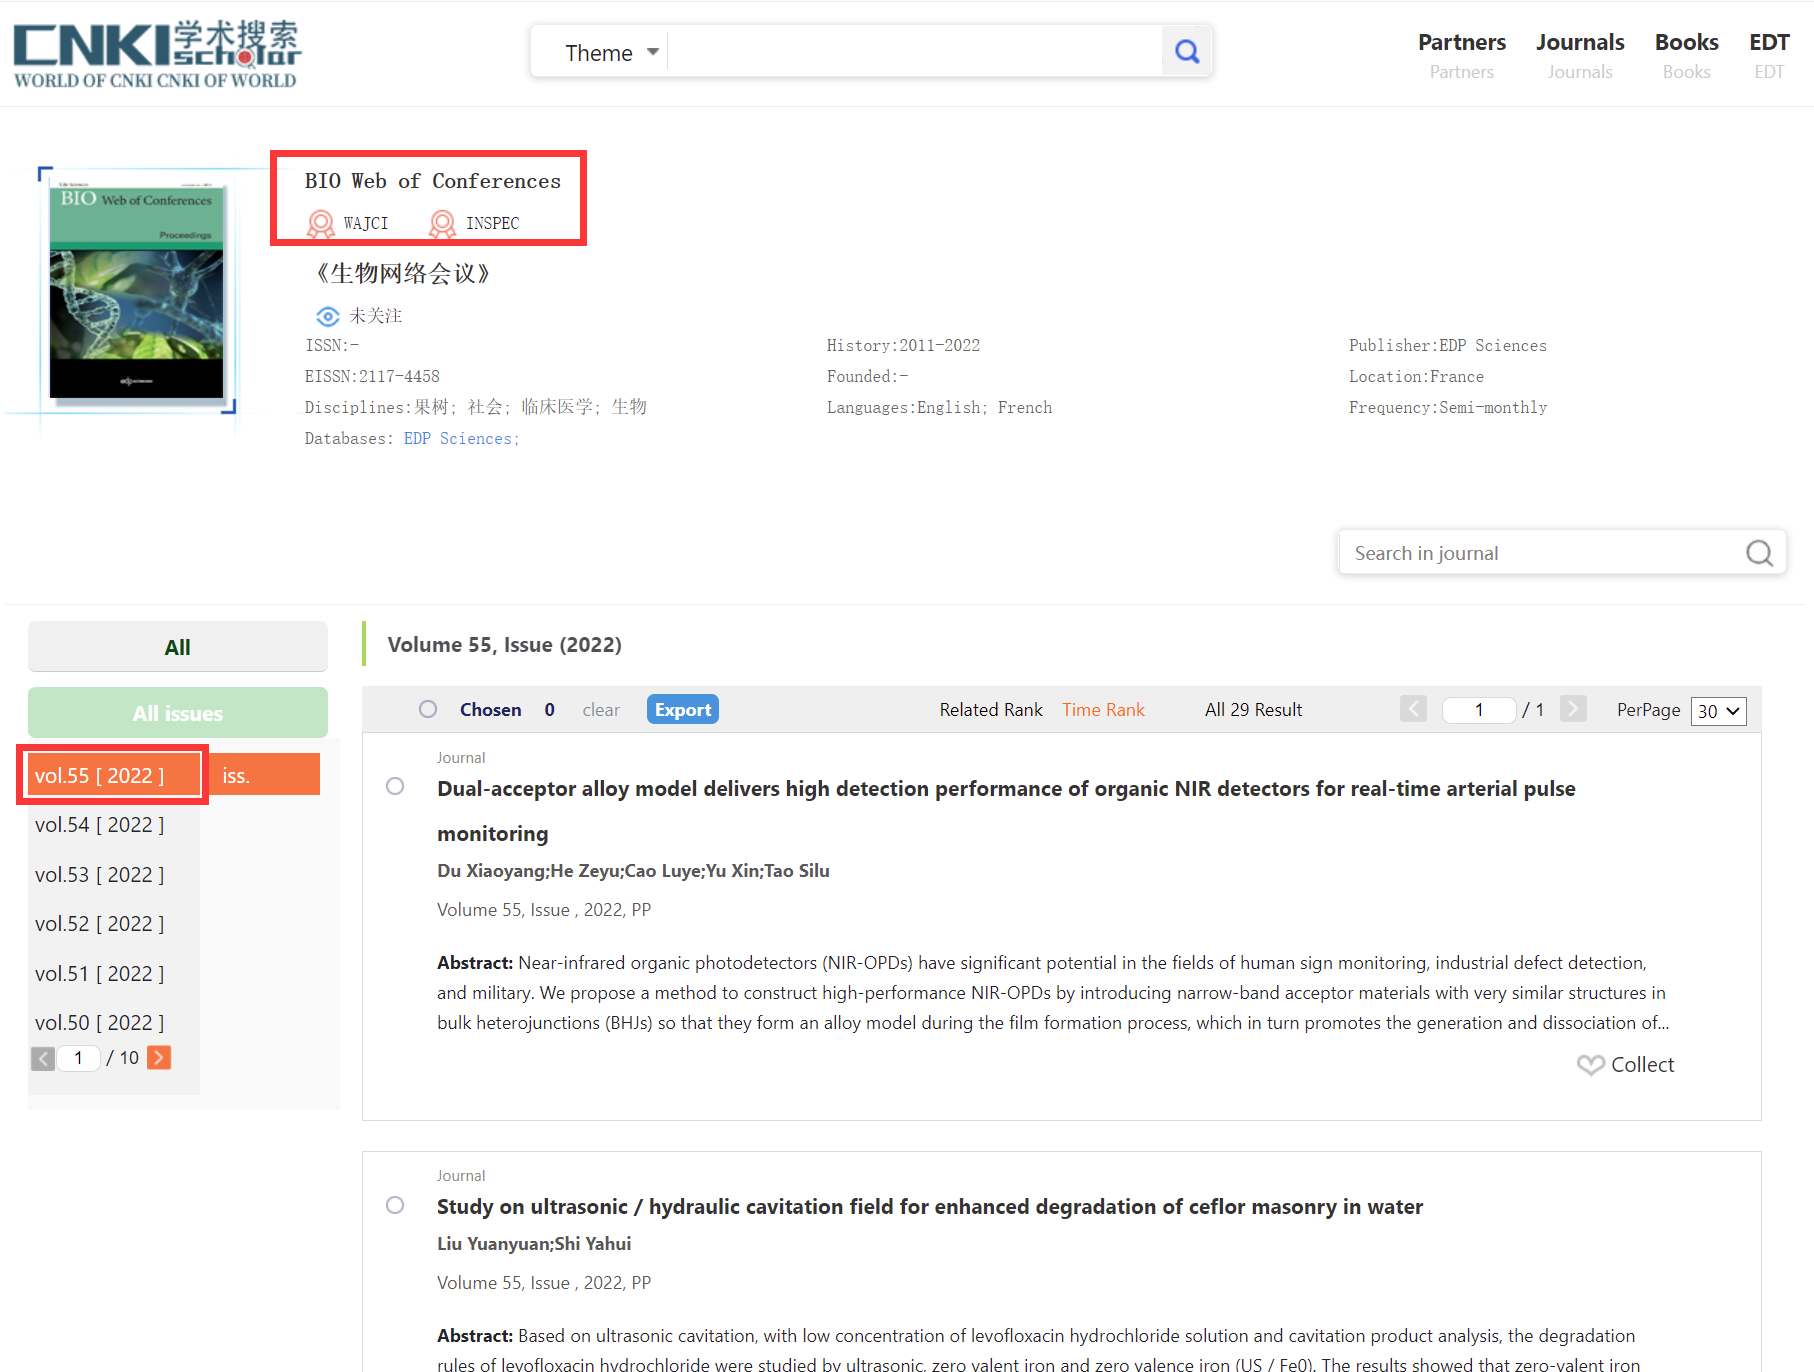1814x1372 pixels.
Task: Go to previous results page arrow
Action: click(1413, 709)
